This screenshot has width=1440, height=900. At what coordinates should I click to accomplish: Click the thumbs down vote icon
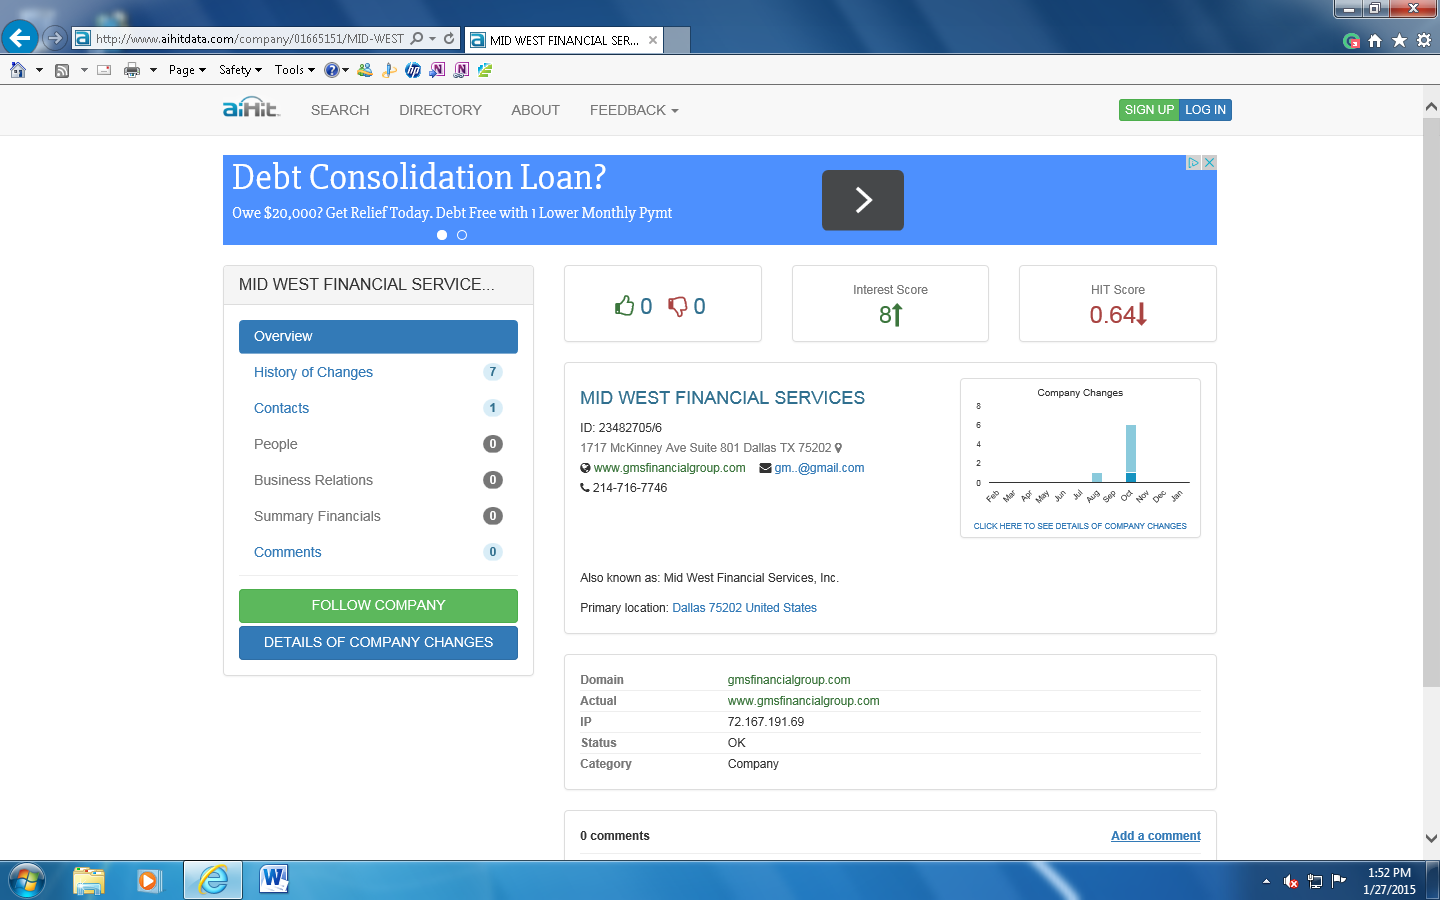(678, 306)
